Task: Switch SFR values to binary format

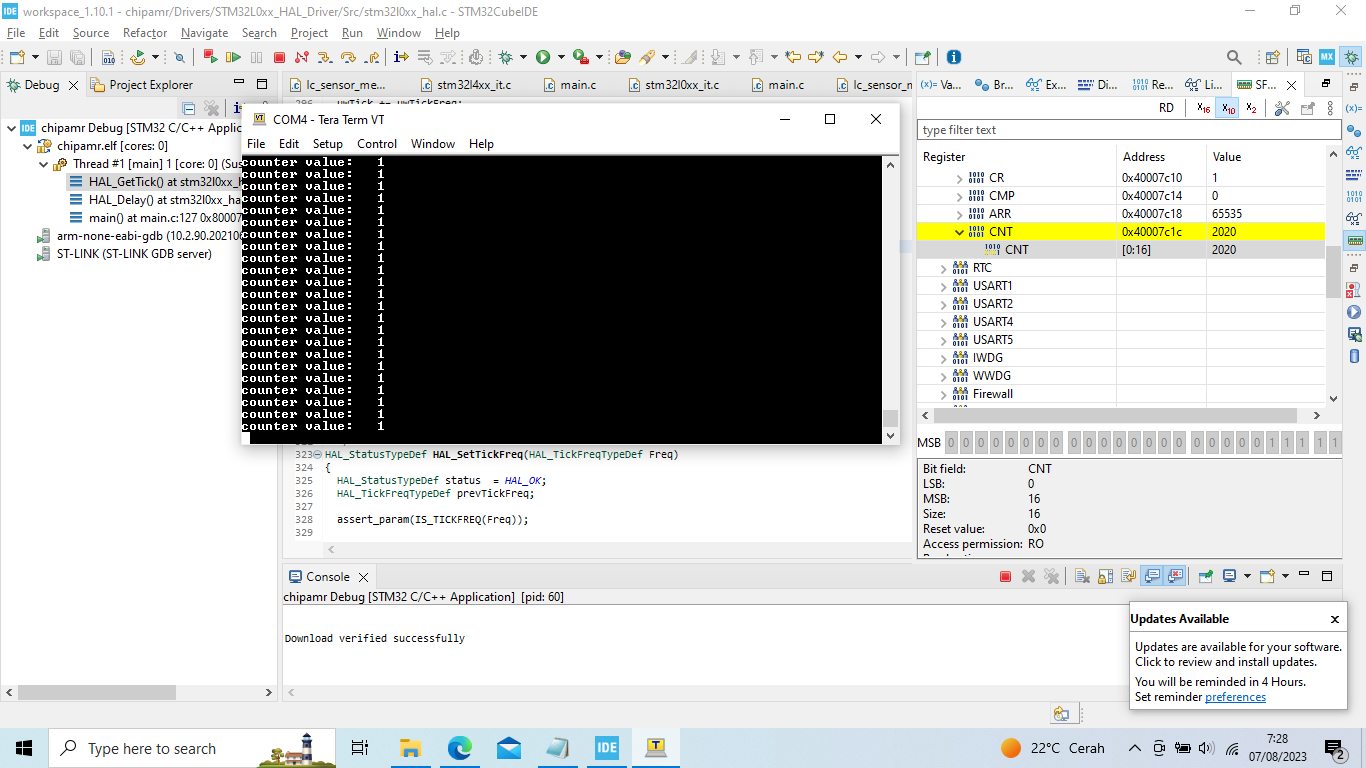Action: click(1251, 108)
